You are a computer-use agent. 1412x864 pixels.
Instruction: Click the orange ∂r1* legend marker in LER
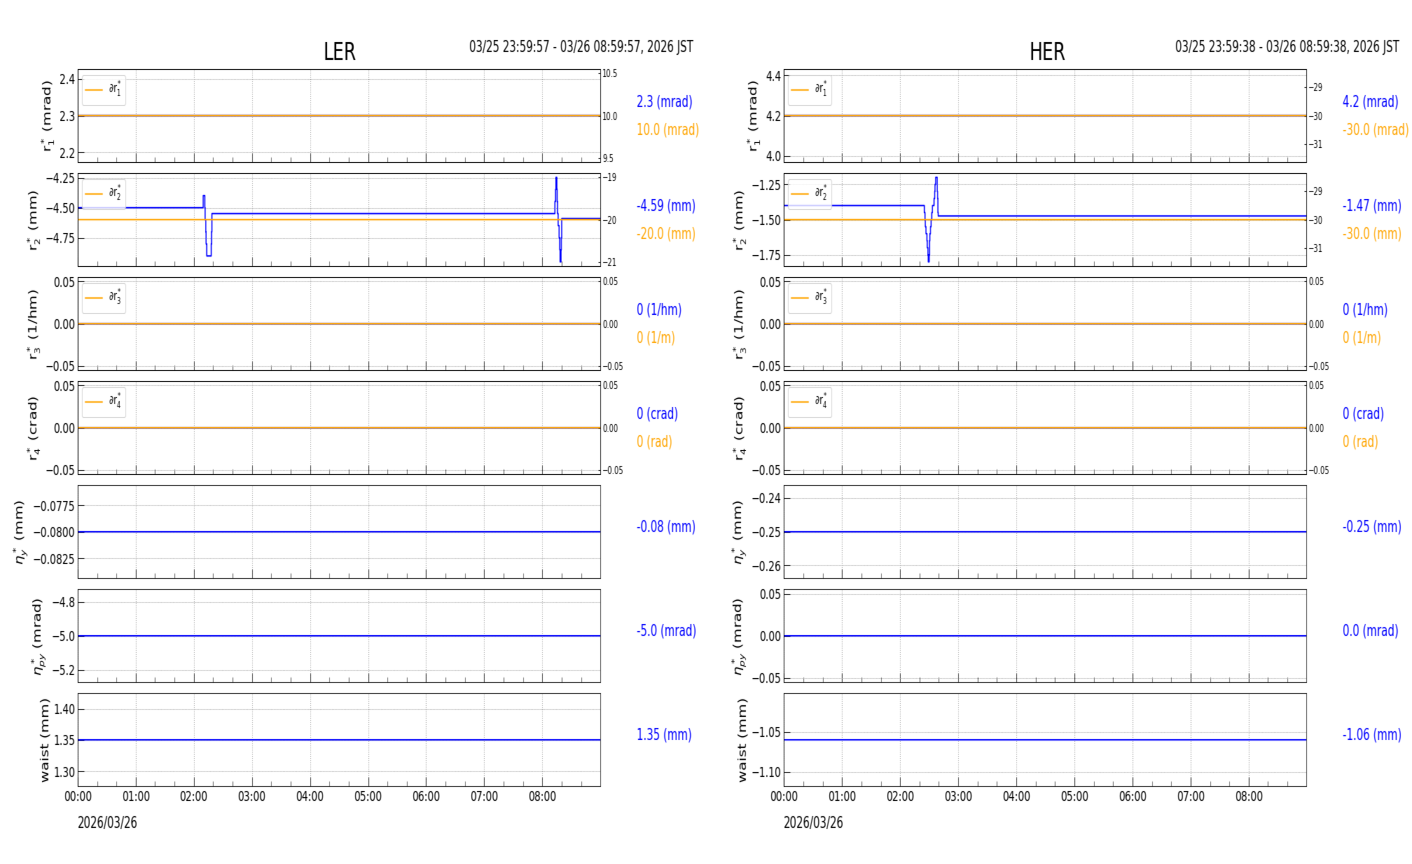[x=94, y=90]
